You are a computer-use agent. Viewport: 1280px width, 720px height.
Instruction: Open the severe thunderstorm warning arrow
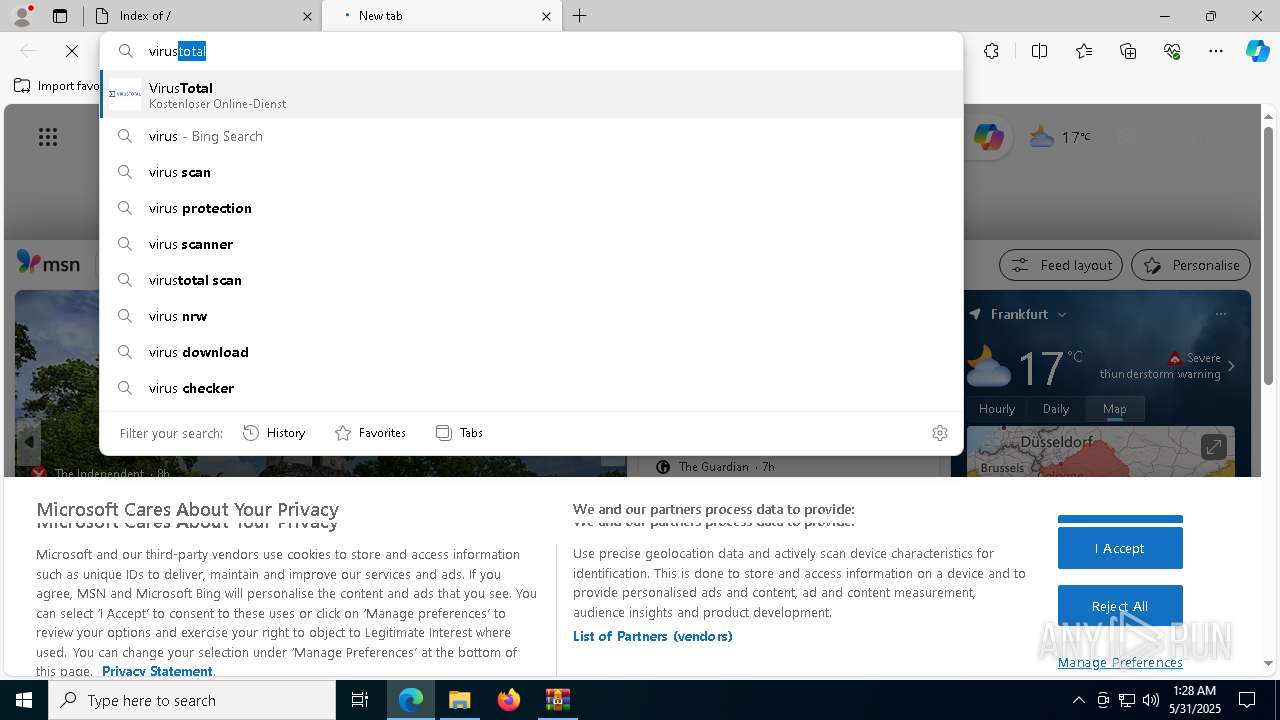coord(1231,366)
